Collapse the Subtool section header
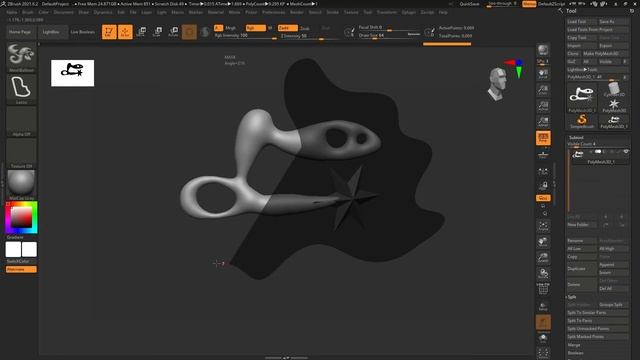This screenshot has width=640, height=360. pyautogui.click(x=576, y=138)
